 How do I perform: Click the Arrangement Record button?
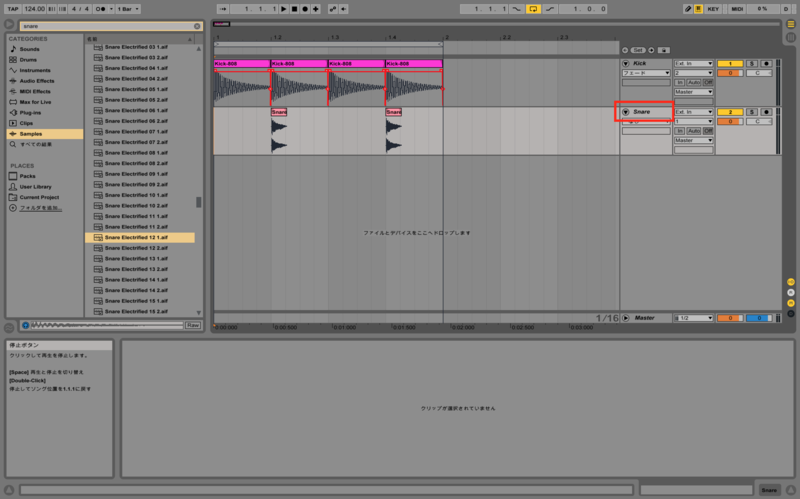[305, 9]
